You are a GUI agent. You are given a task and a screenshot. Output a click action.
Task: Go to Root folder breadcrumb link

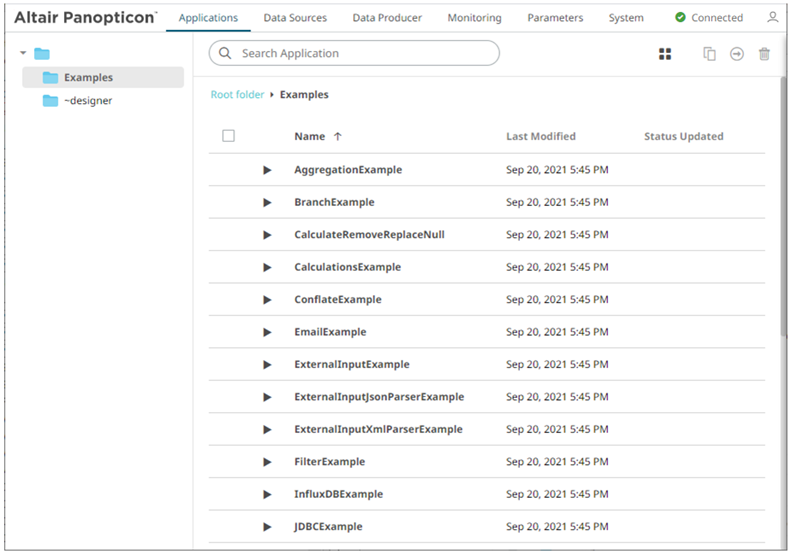pyautogui.click(x=237, y=95)
